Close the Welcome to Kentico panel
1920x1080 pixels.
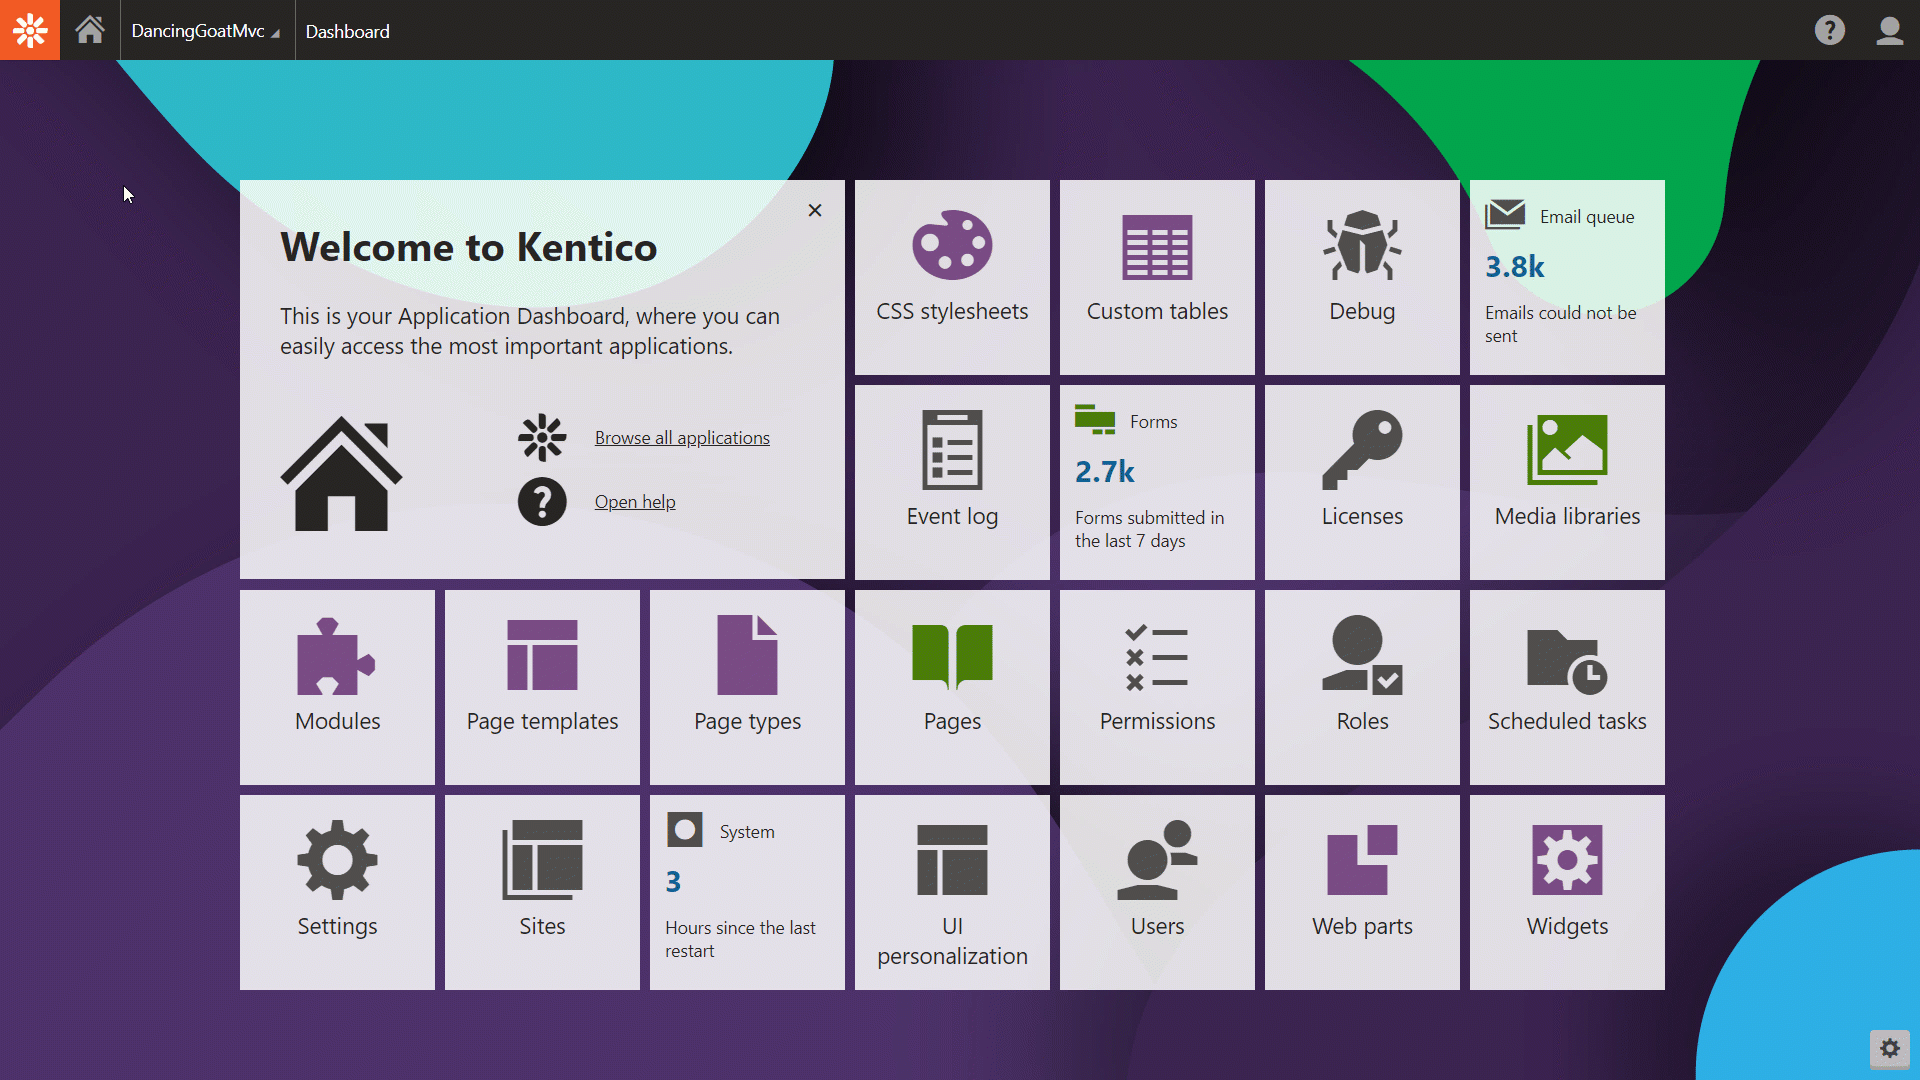tap(815, 210)
